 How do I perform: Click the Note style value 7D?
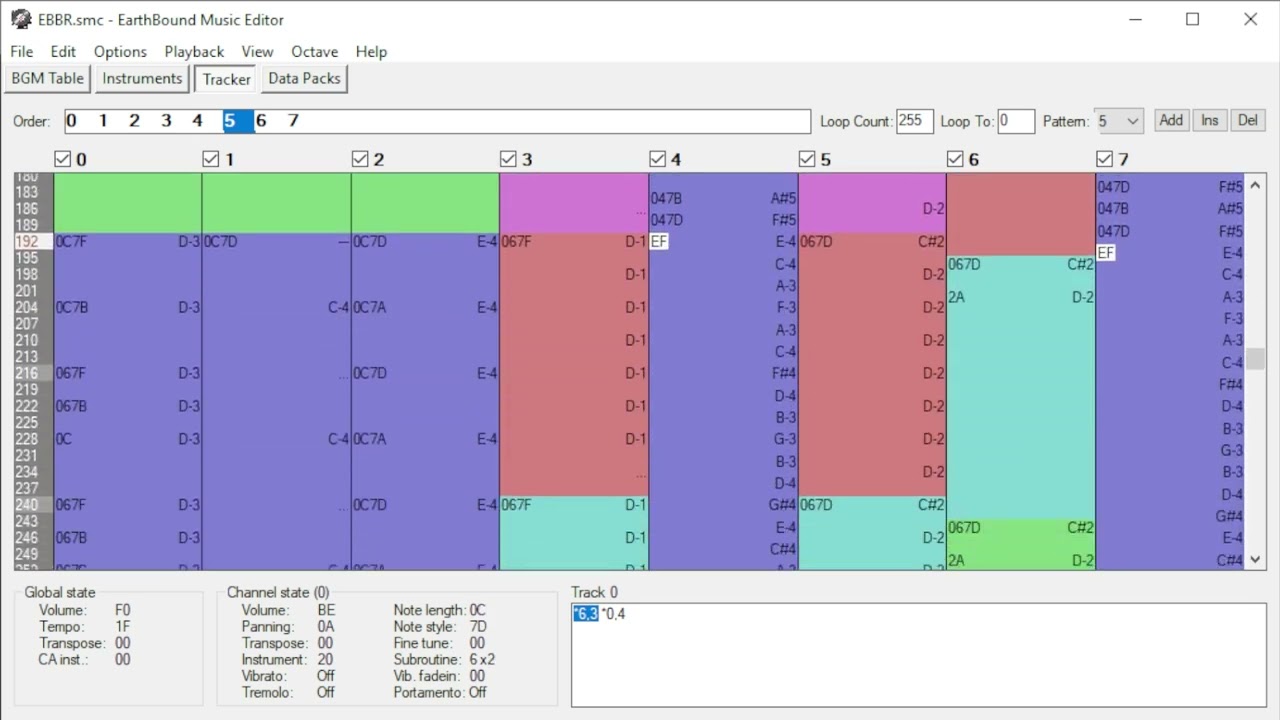click(478, 627)
